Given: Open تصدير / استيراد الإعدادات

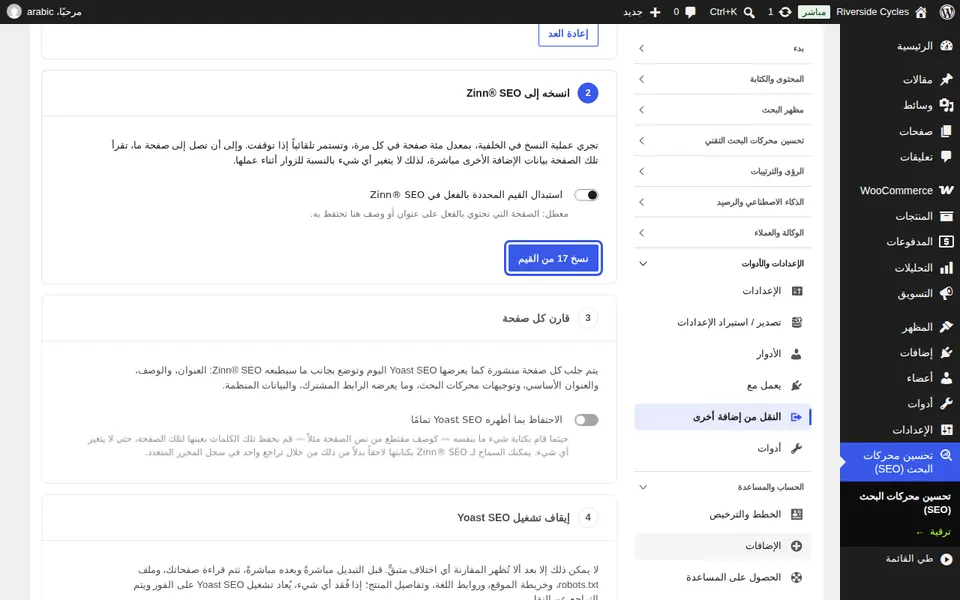Looking at the screenshot, I should 723,323.
